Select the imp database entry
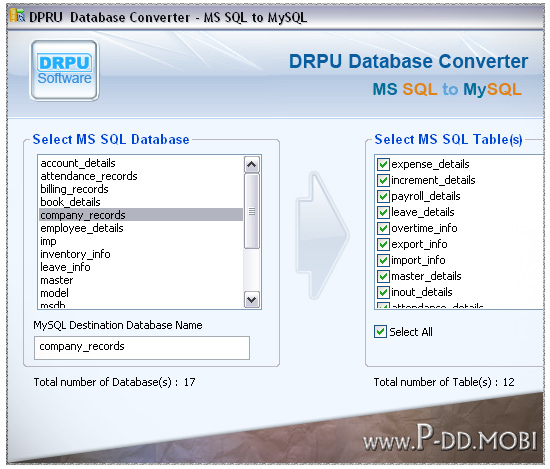550x469 pixels. pyautogui.click(x=141, y=241)
